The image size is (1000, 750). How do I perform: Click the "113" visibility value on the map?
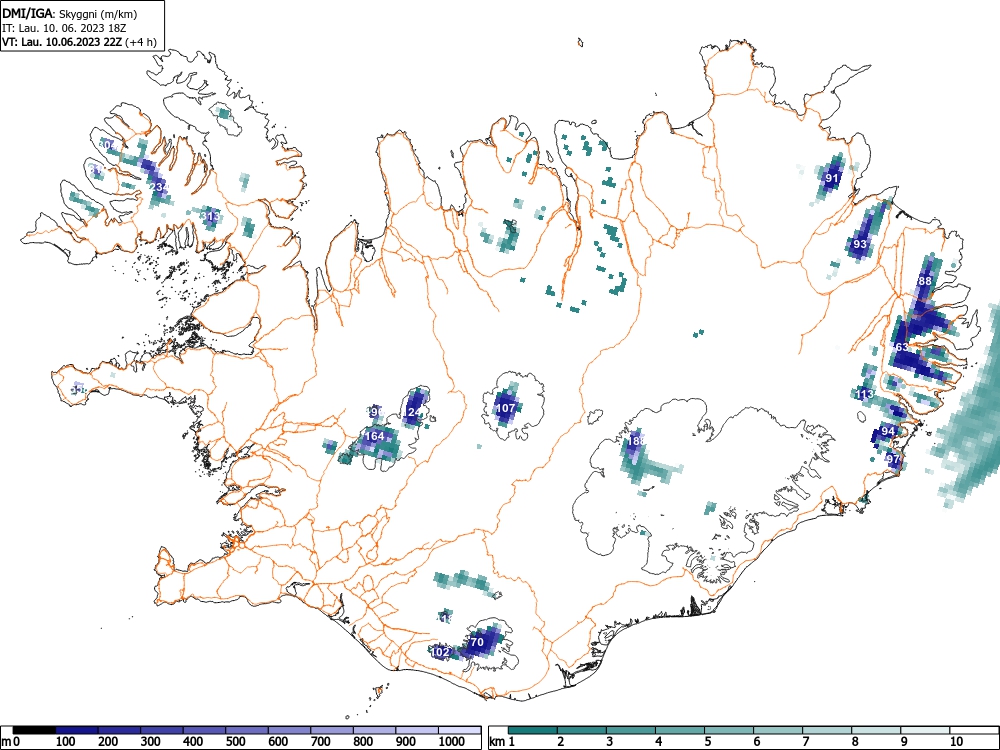pyautogui.click(x=865, y=394)
